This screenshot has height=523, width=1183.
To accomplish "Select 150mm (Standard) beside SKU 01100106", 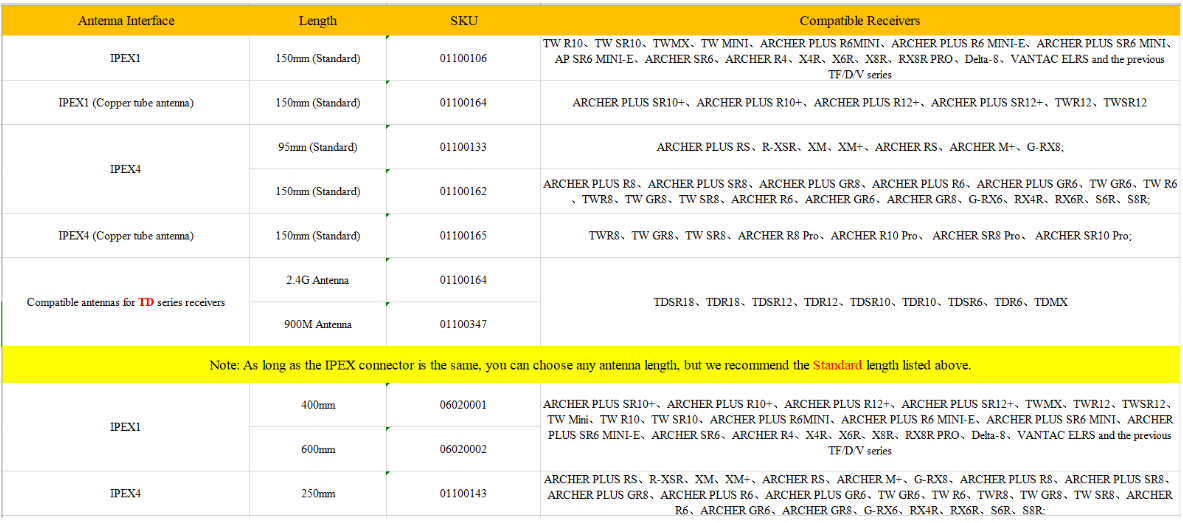I will click(318, 58).
